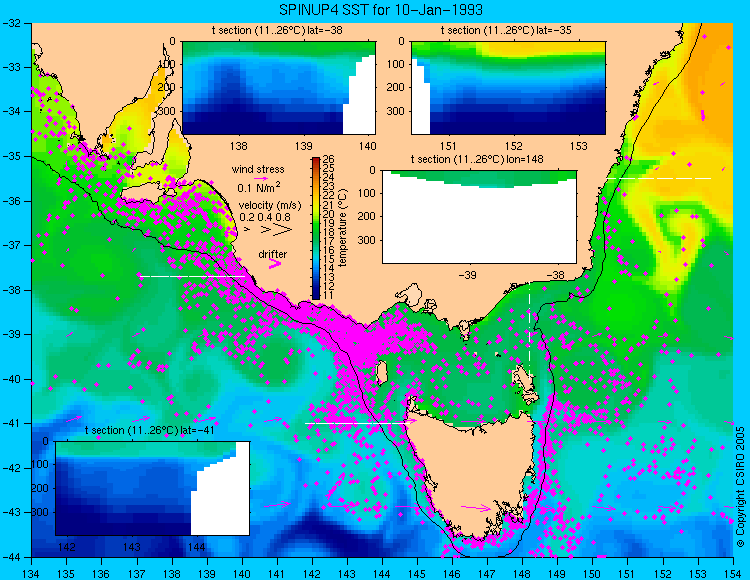Click the white dashed section line at latitude -35
Image resolution: width=750 pixels, height=580 pixels.
[x=659, y=178]
